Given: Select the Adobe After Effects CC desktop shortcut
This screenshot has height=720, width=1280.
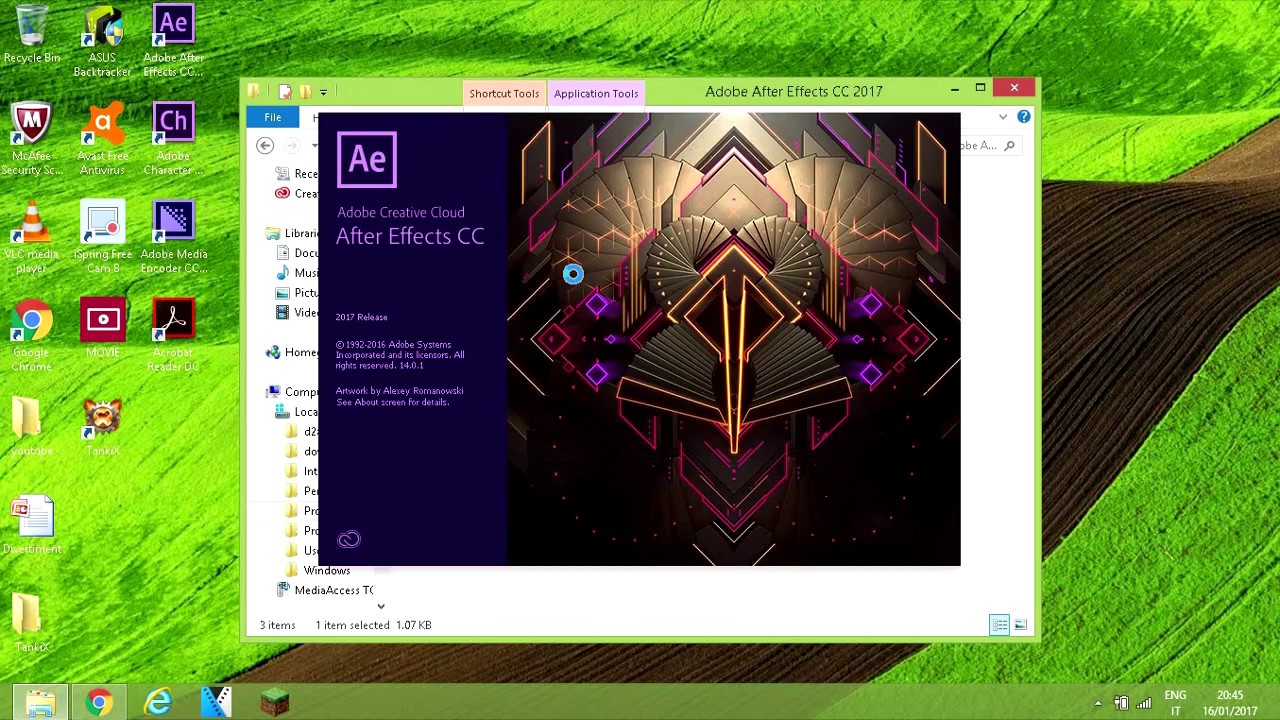Looking at the screenshot, I should click(x=173, y=42).
